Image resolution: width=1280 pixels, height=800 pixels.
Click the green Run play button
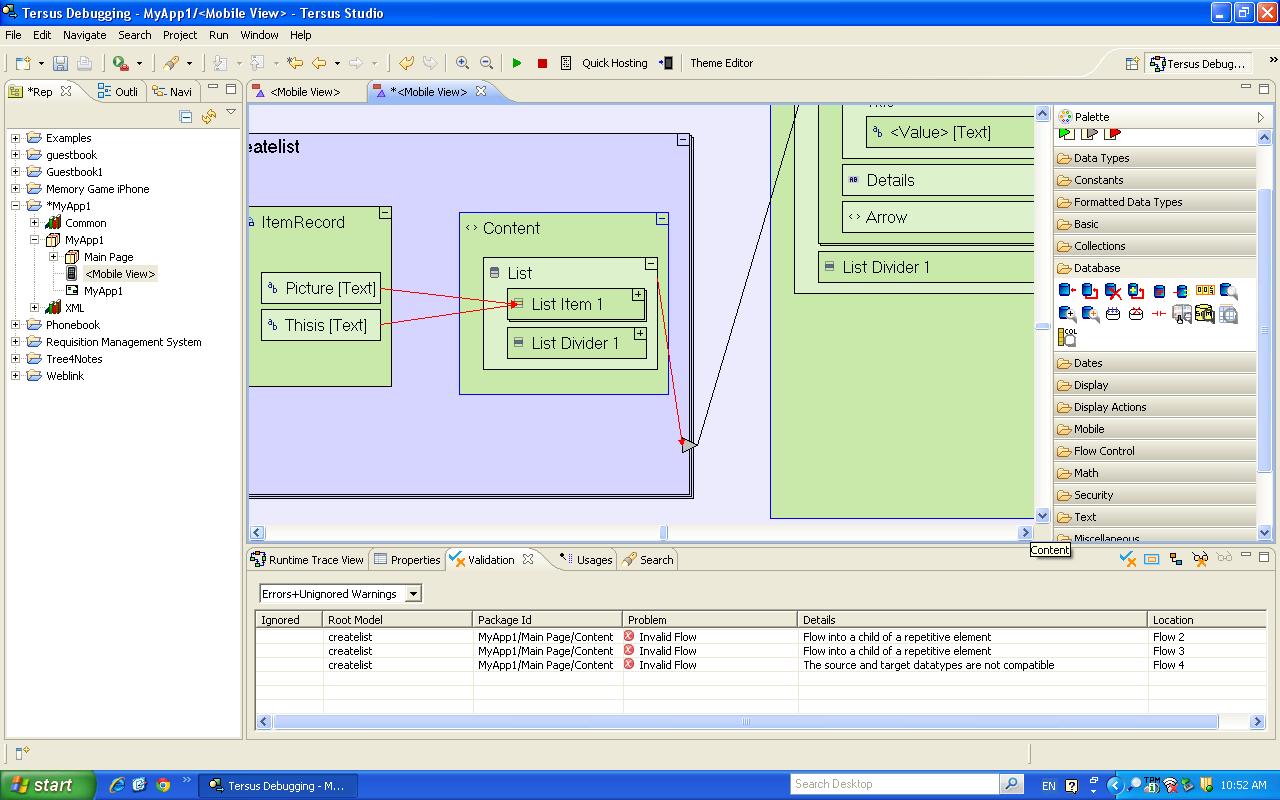(x=517, y=63)
